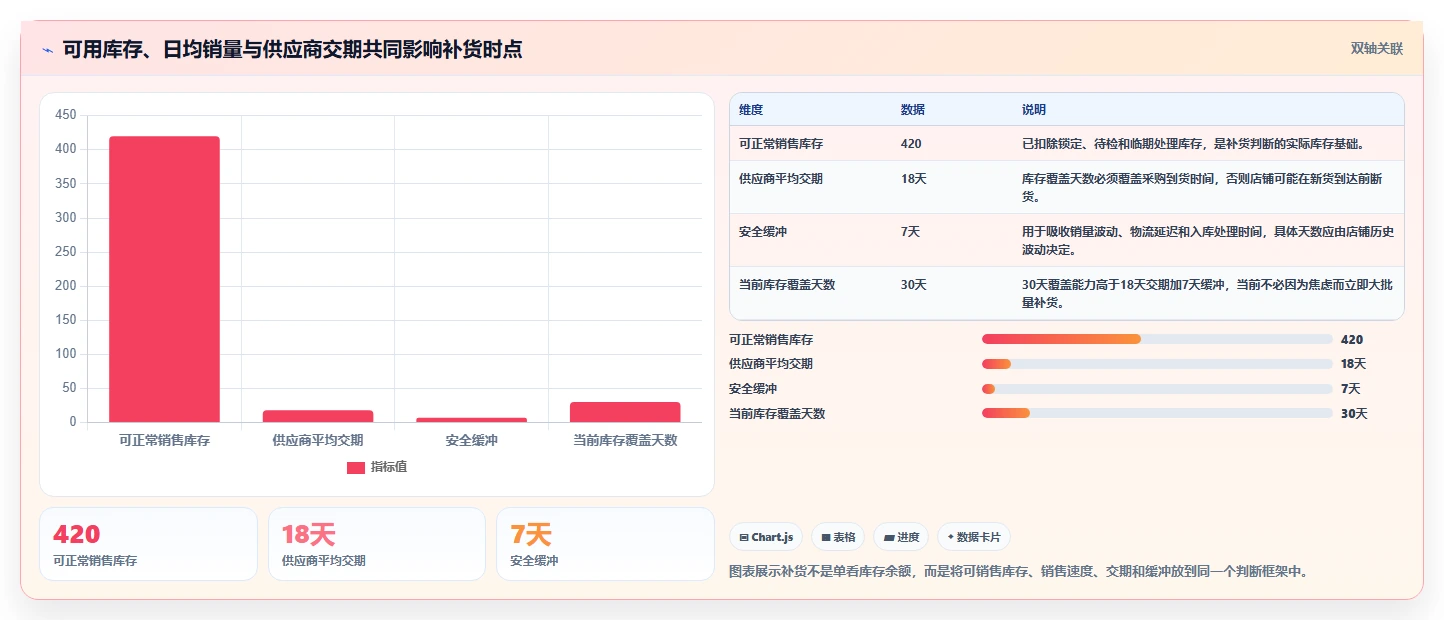Click the 30天 progress value label

pyautogui.click(x=1354, y=414)
